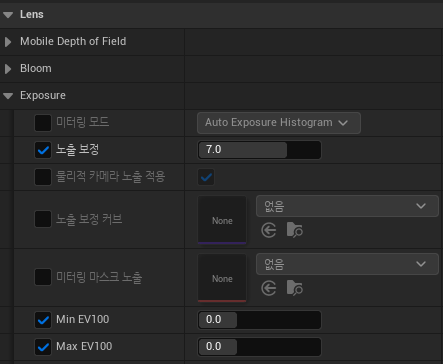Uncheck the Min EV100 override checkbox
This screenshot has height=364, width=443.
point(43,320)
